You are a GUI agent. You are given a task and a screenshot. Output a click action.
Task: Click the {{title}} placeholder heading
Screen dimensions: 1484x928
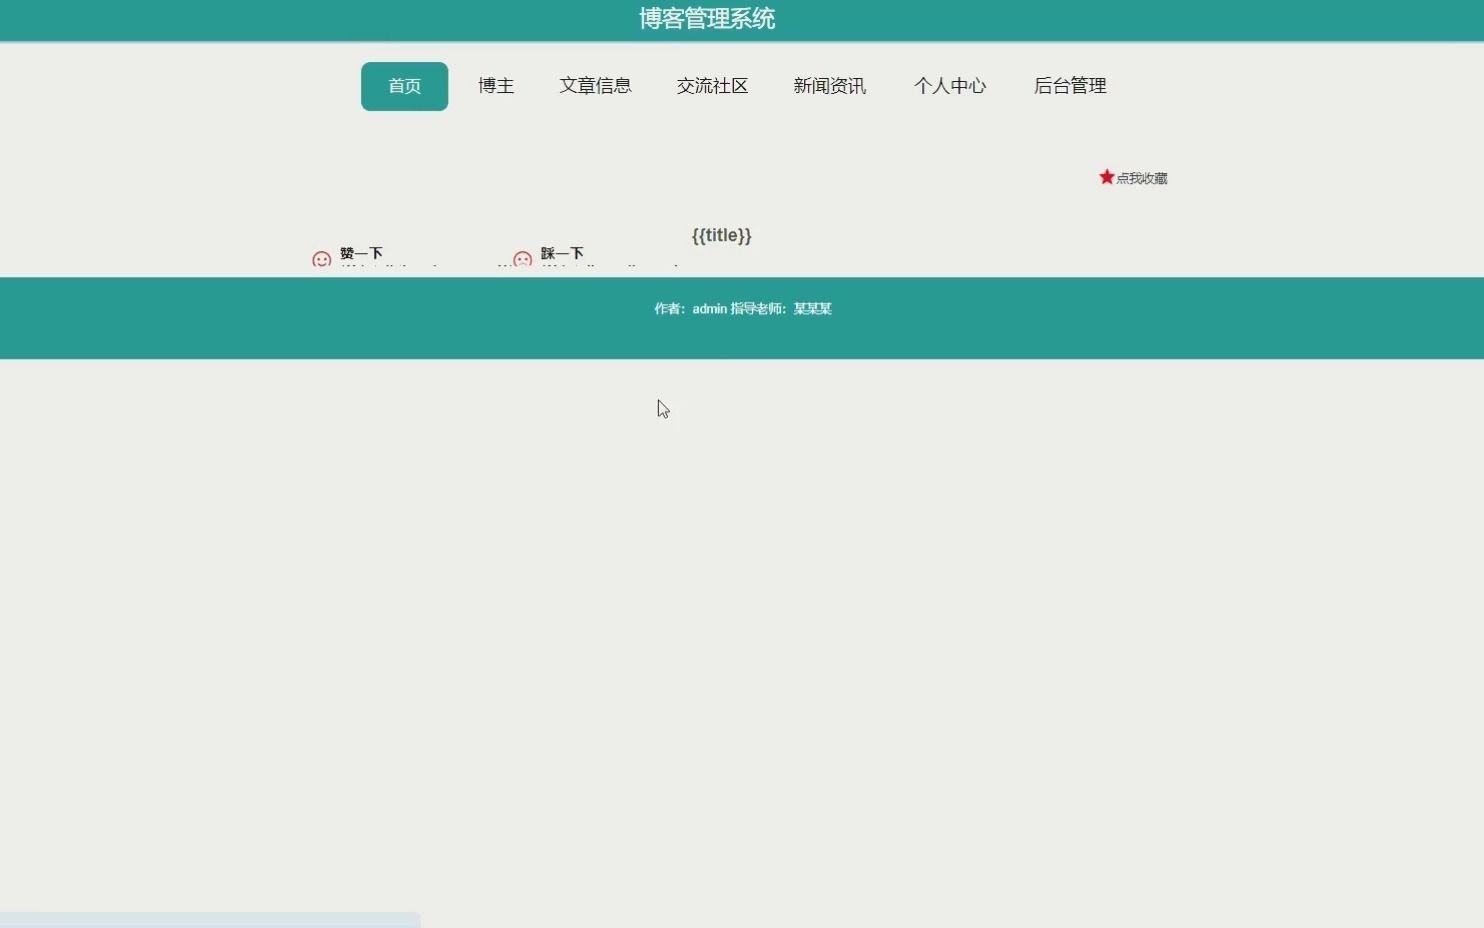pyautogui.click(x=721, y=236)
